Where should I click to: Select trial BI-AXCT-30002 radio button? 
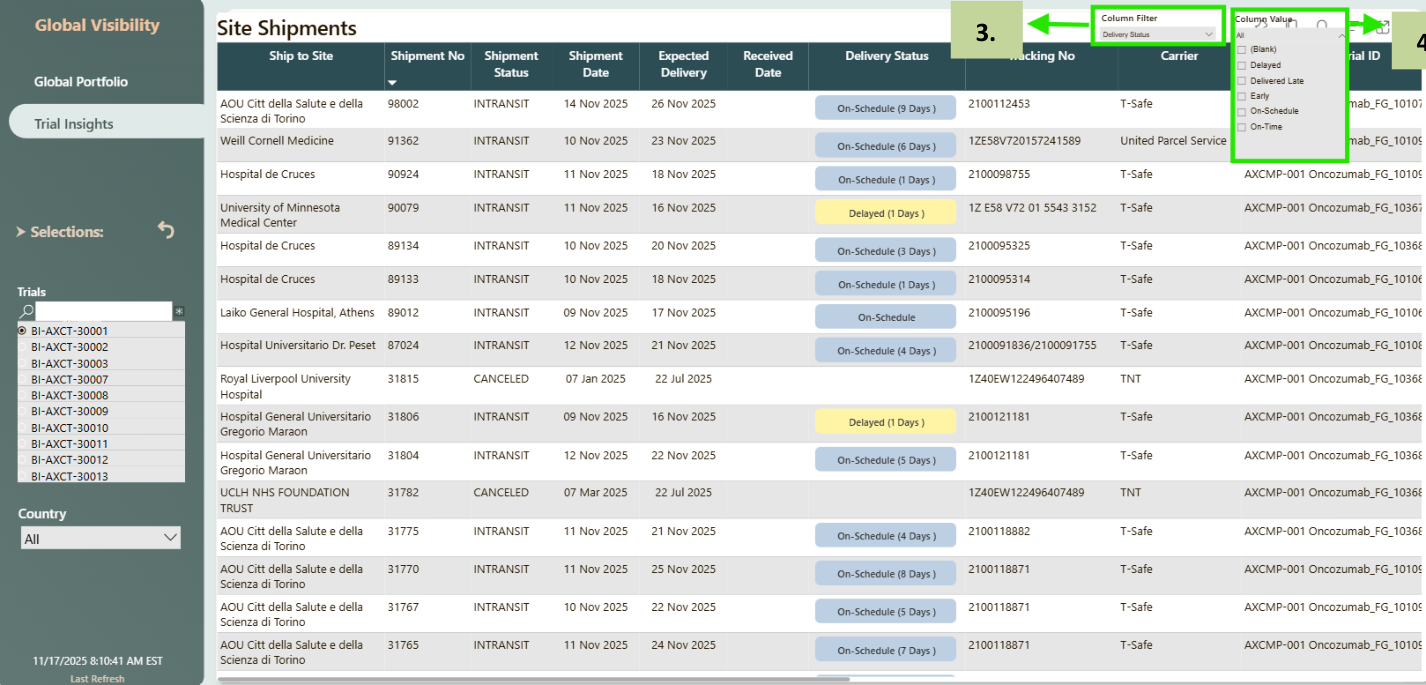pos(22,347)
